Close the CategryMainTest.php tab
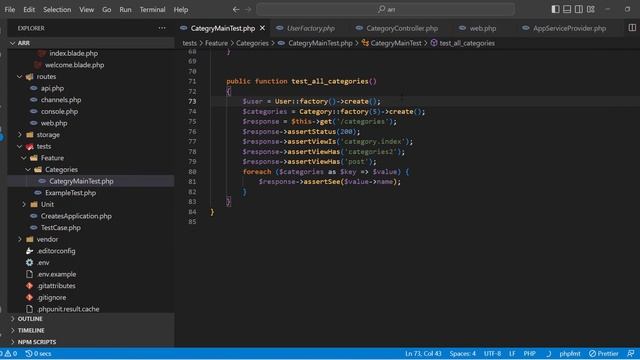 262,28
